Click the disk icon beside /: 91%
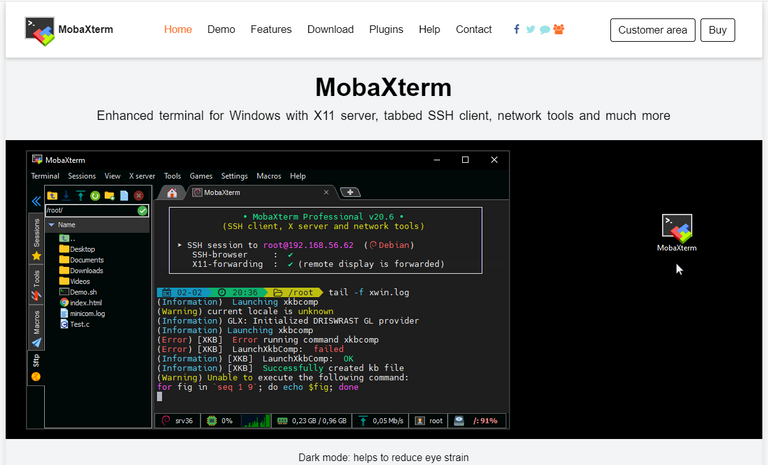This screenshot has width=768, height=465. tap(458, 420)
